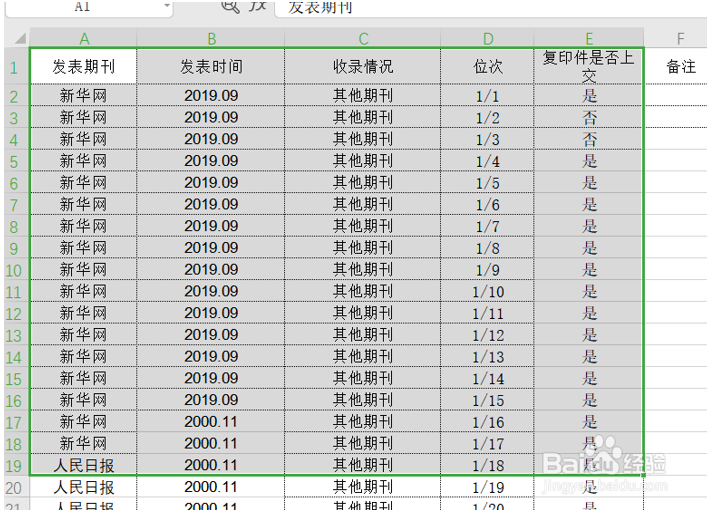Screen dimensions: 707x510
Task: Click 否 in row 3
Action: click(589, 117)
